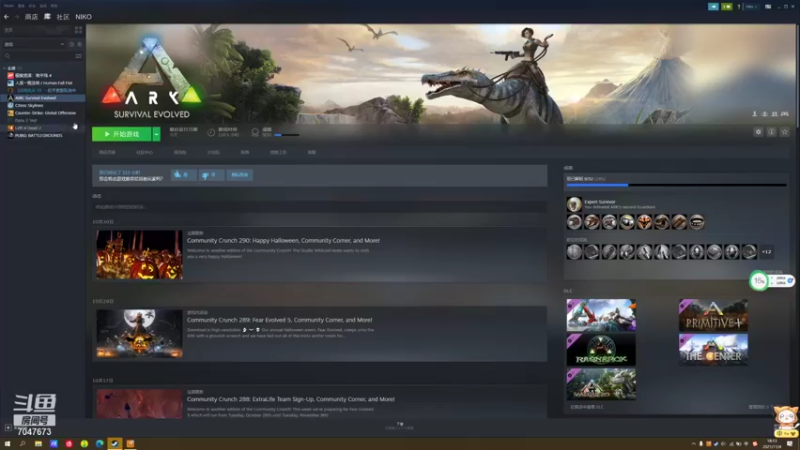Click the Halloween pumpkins news thumbnail

139,255
